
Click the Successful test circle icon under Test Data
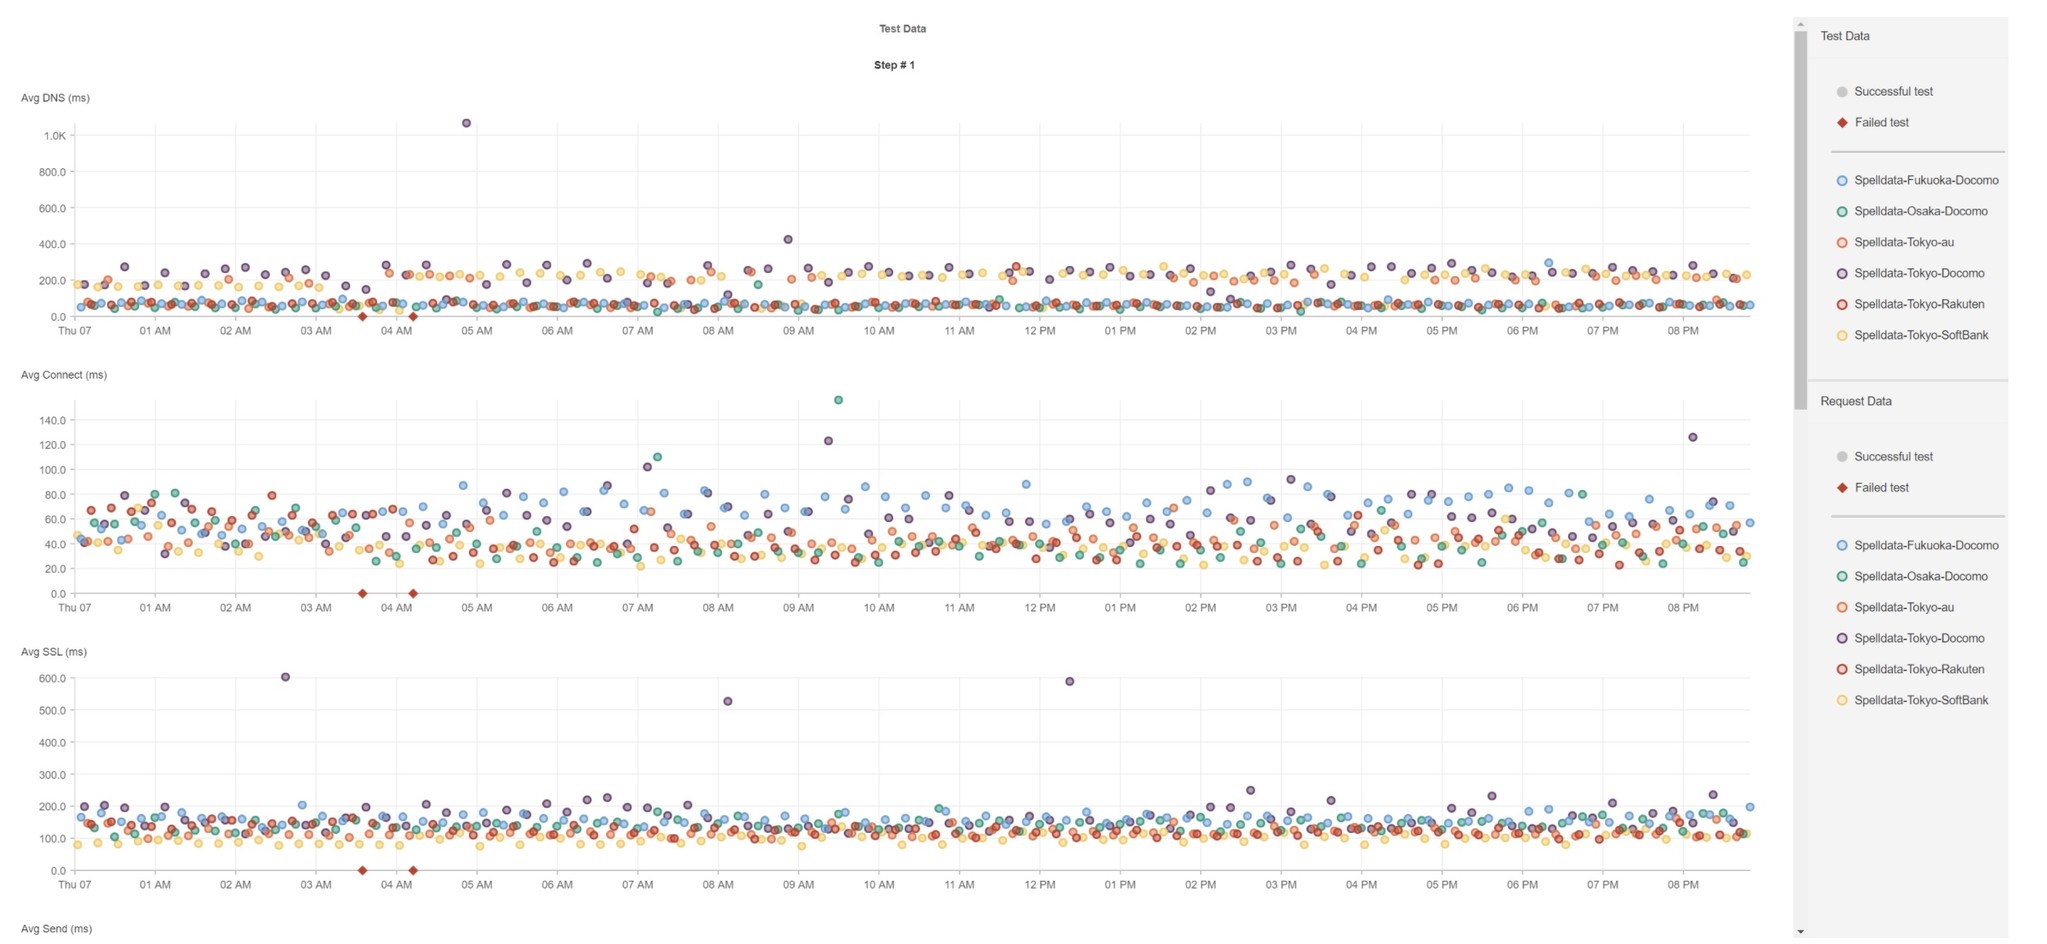tap(1840, 91)
